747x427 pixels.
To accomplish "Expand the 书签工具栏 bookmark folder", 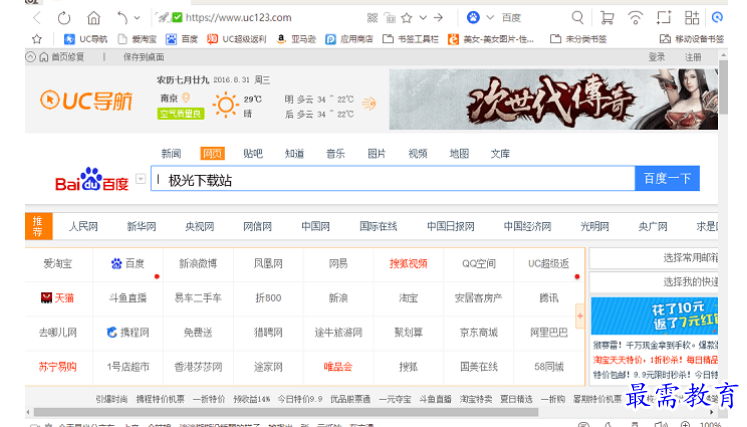I will [410, 39].
